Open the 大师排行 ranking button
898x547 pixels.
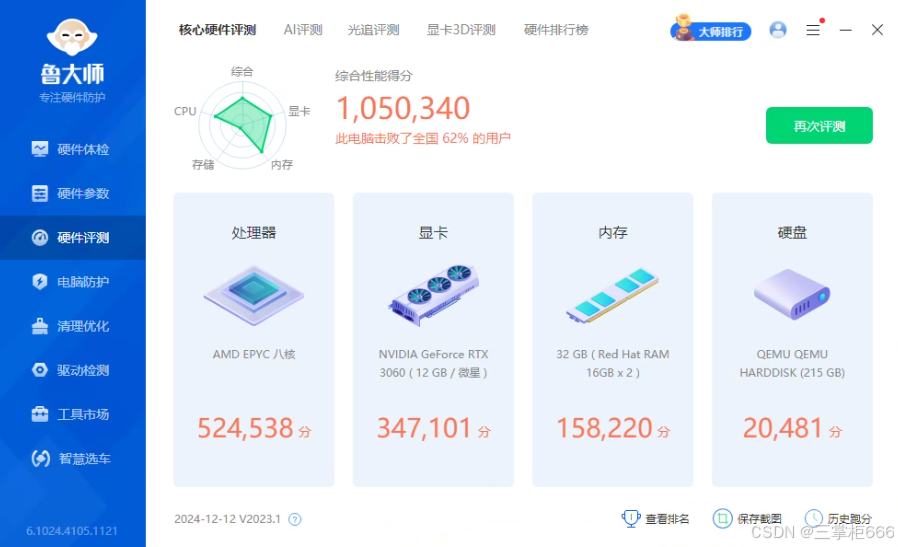tap(711, 30)
